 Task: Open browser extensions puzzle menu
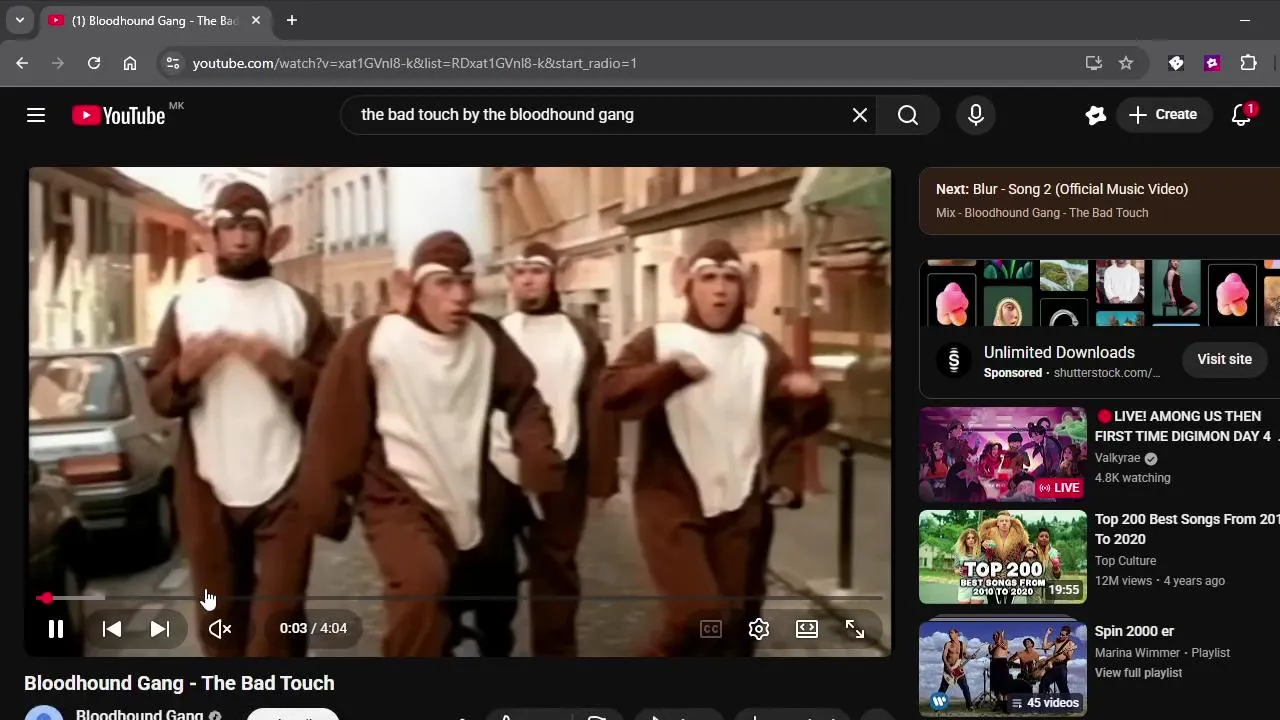pyautogui.click(x=1249, y=63)
